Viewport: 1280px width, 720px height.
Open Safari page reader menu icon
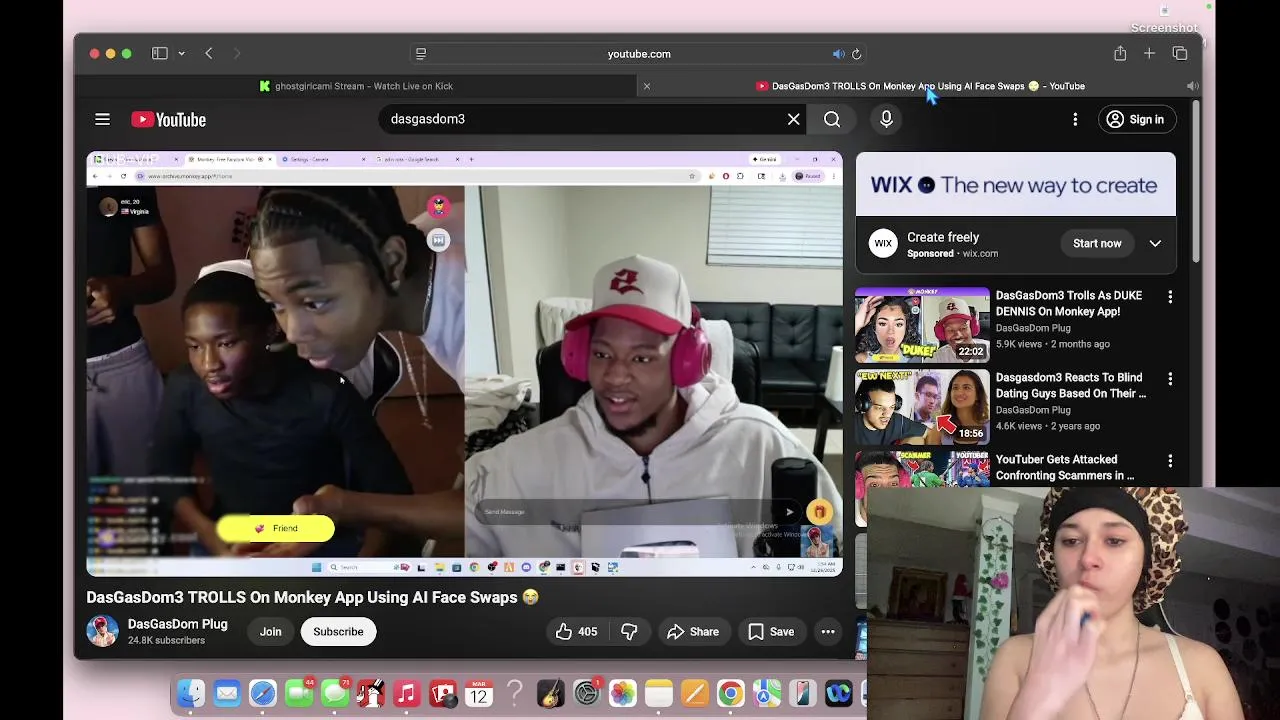click(x=421, y=54)
